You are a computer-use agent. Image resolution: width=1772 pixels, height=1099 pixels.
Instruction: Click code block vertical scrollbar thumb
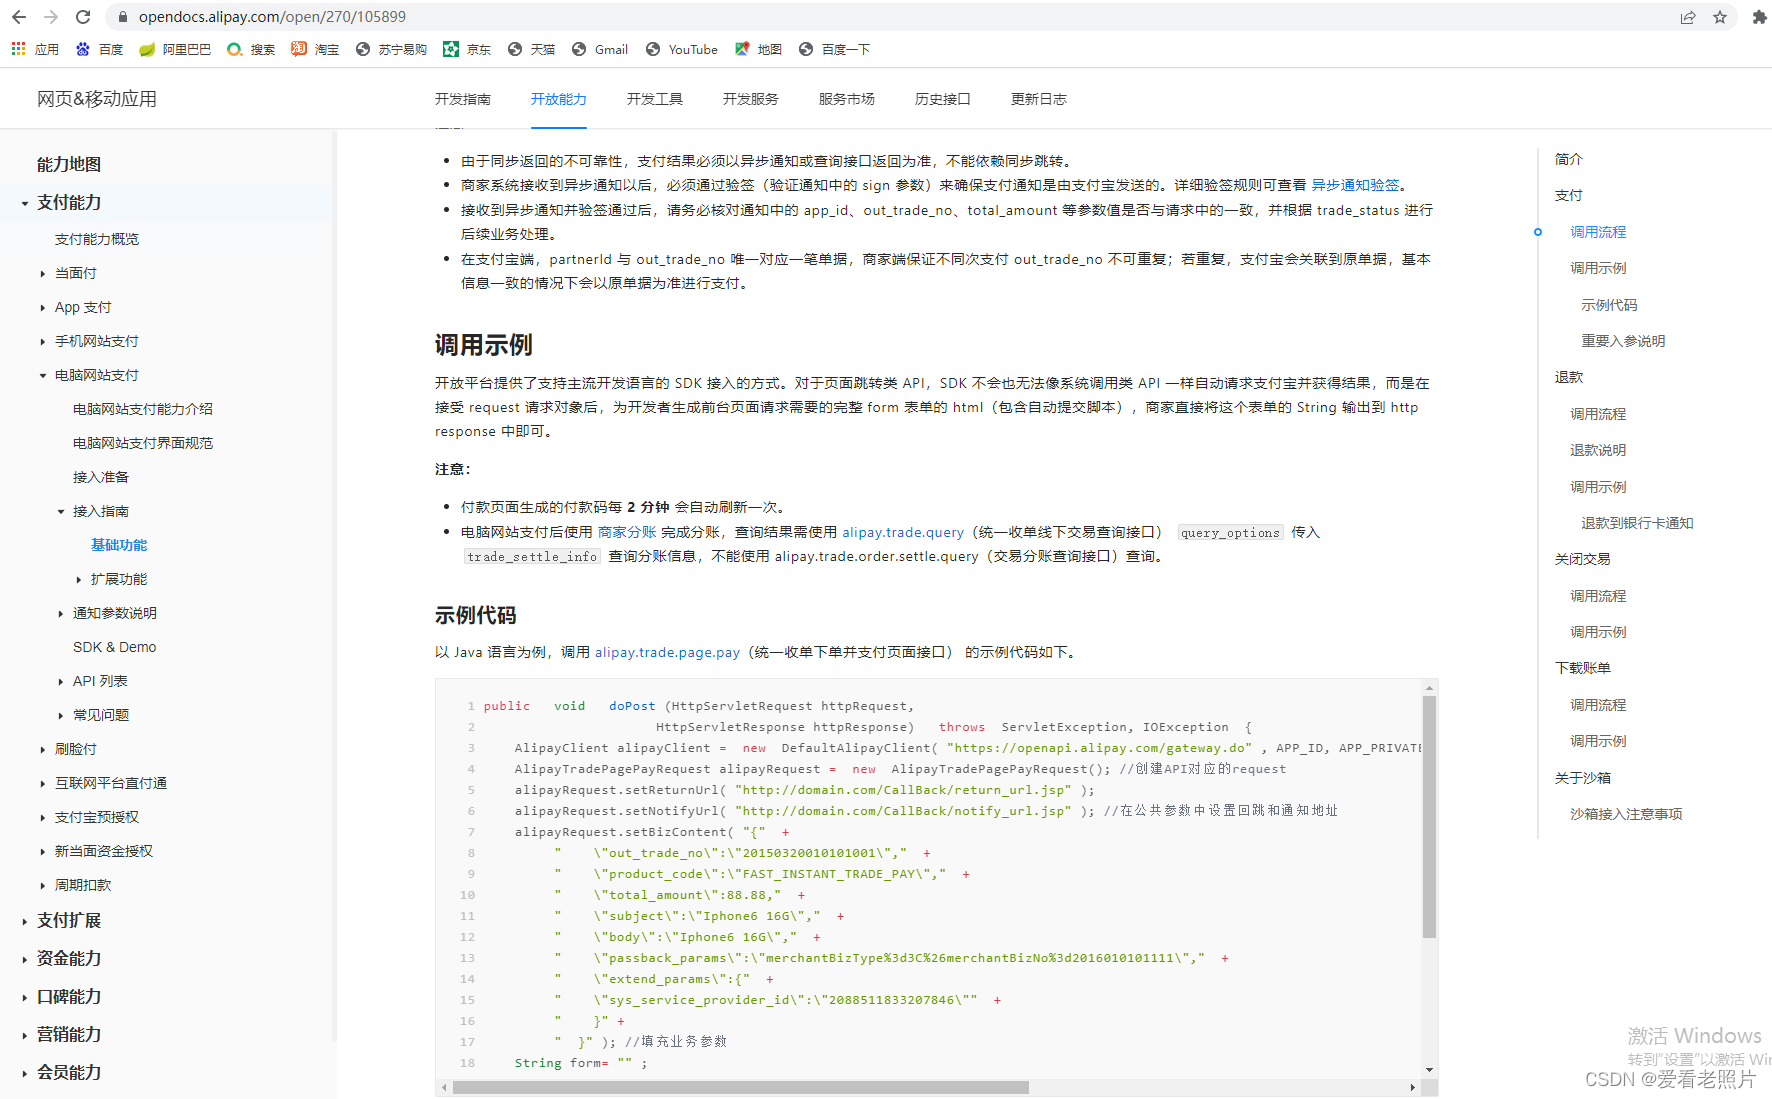coord(1429,816)
